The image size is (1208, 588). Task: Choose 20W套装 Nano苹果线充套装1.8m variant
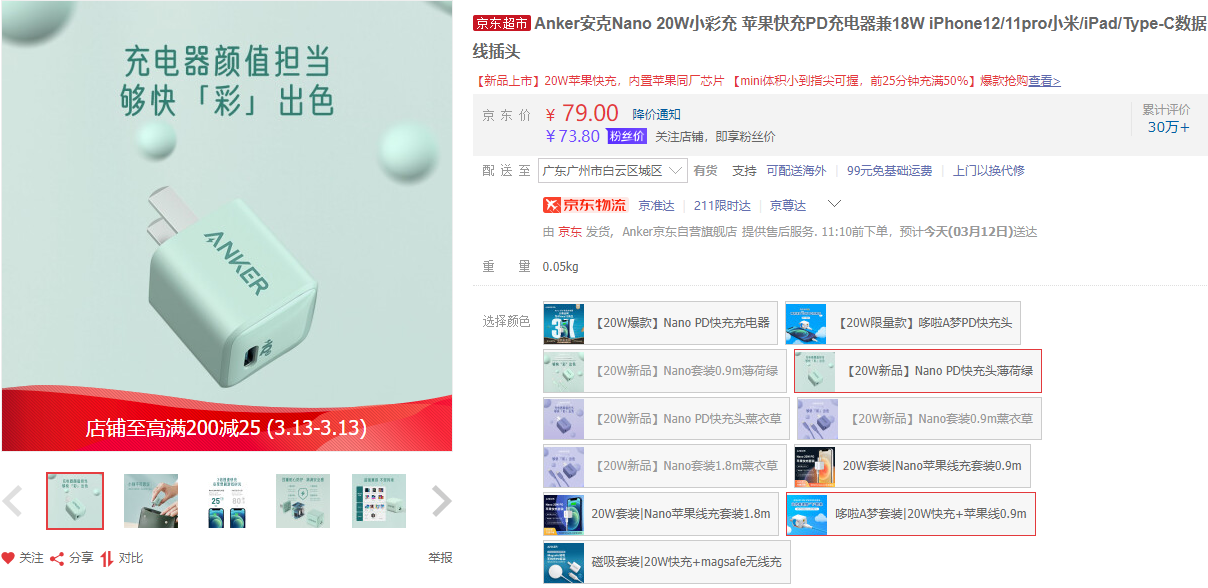pos(660,514)
